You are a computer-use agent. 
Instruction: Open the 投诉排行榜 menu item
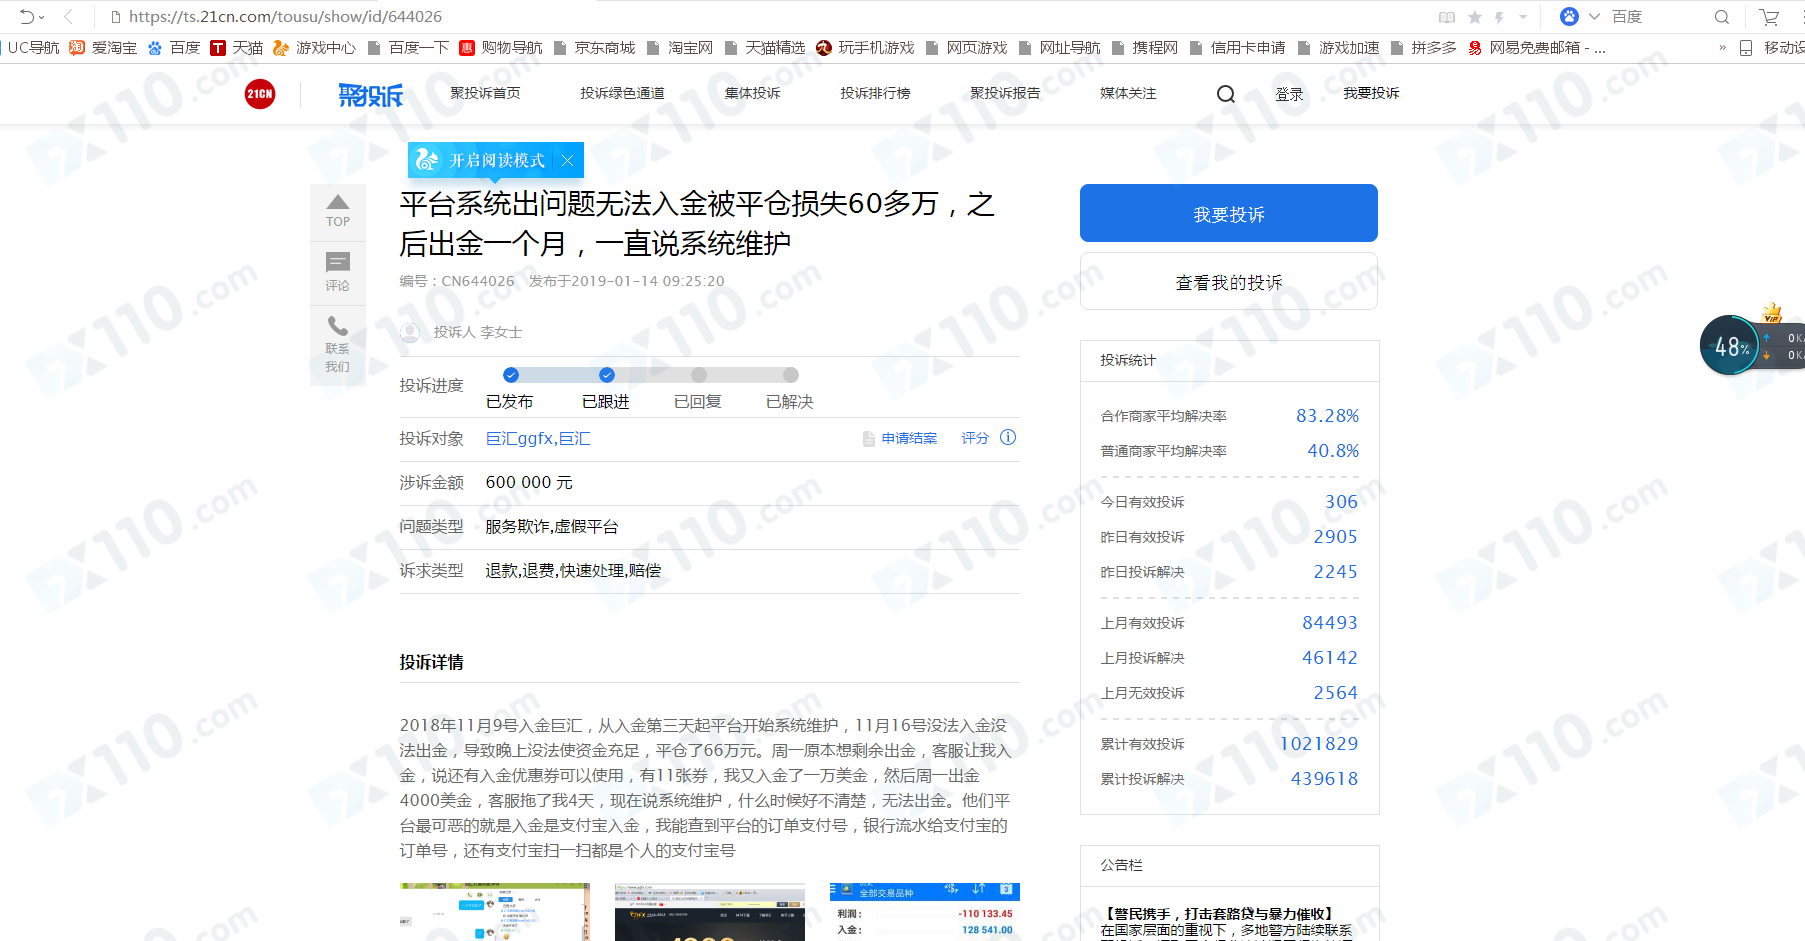[875, 93]
